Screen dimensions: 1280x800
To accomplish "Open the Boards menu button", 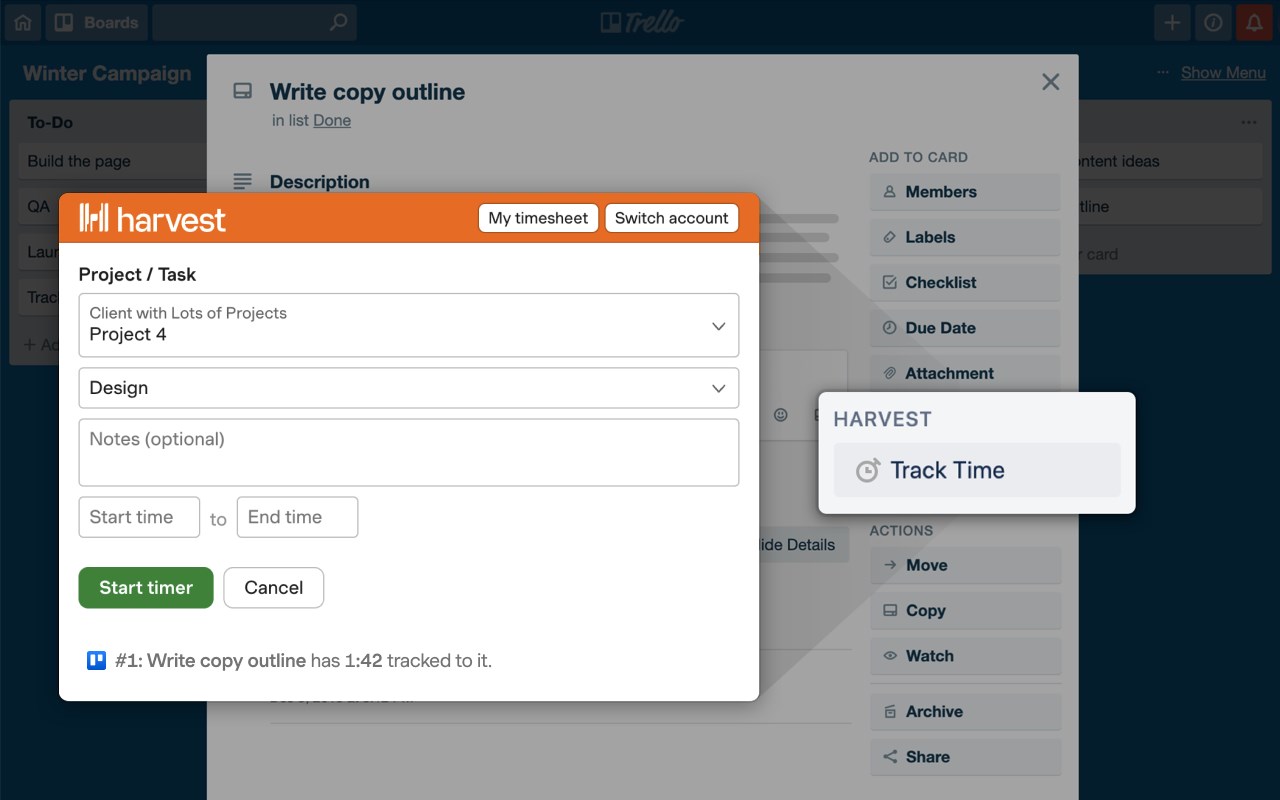I will 96,22.
